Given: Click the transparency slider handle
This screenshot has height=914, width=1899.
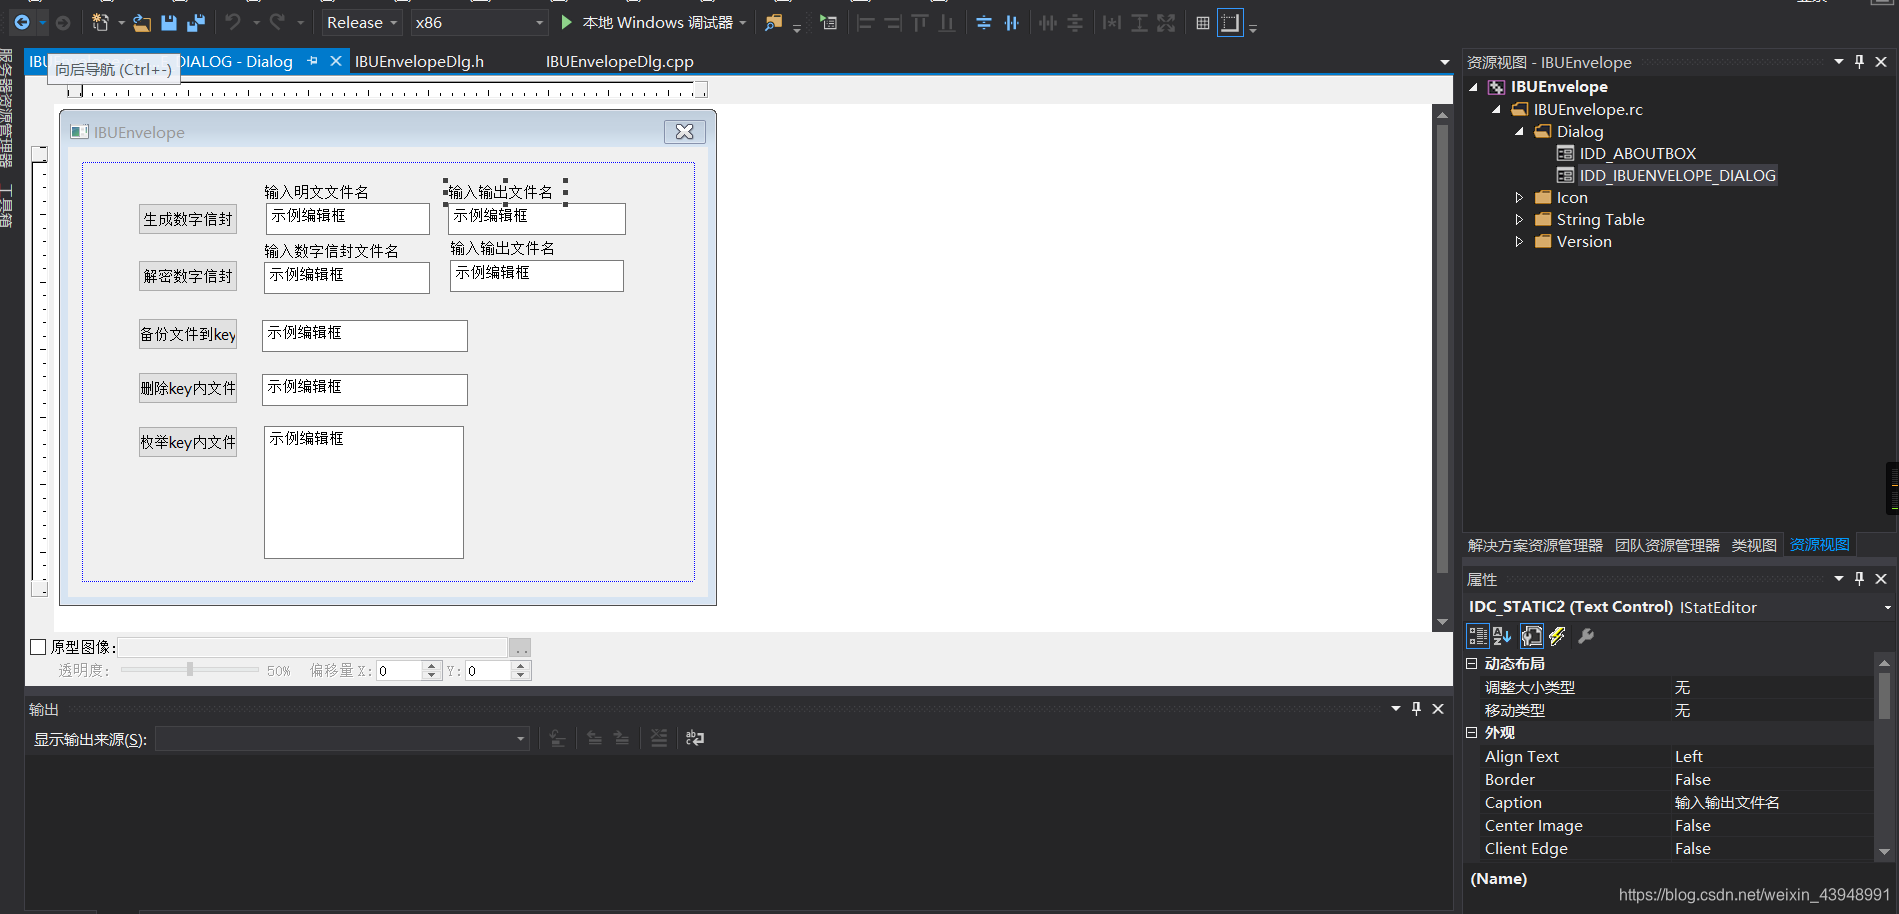Looking at the screenshot, I should [x=189, y=669].
